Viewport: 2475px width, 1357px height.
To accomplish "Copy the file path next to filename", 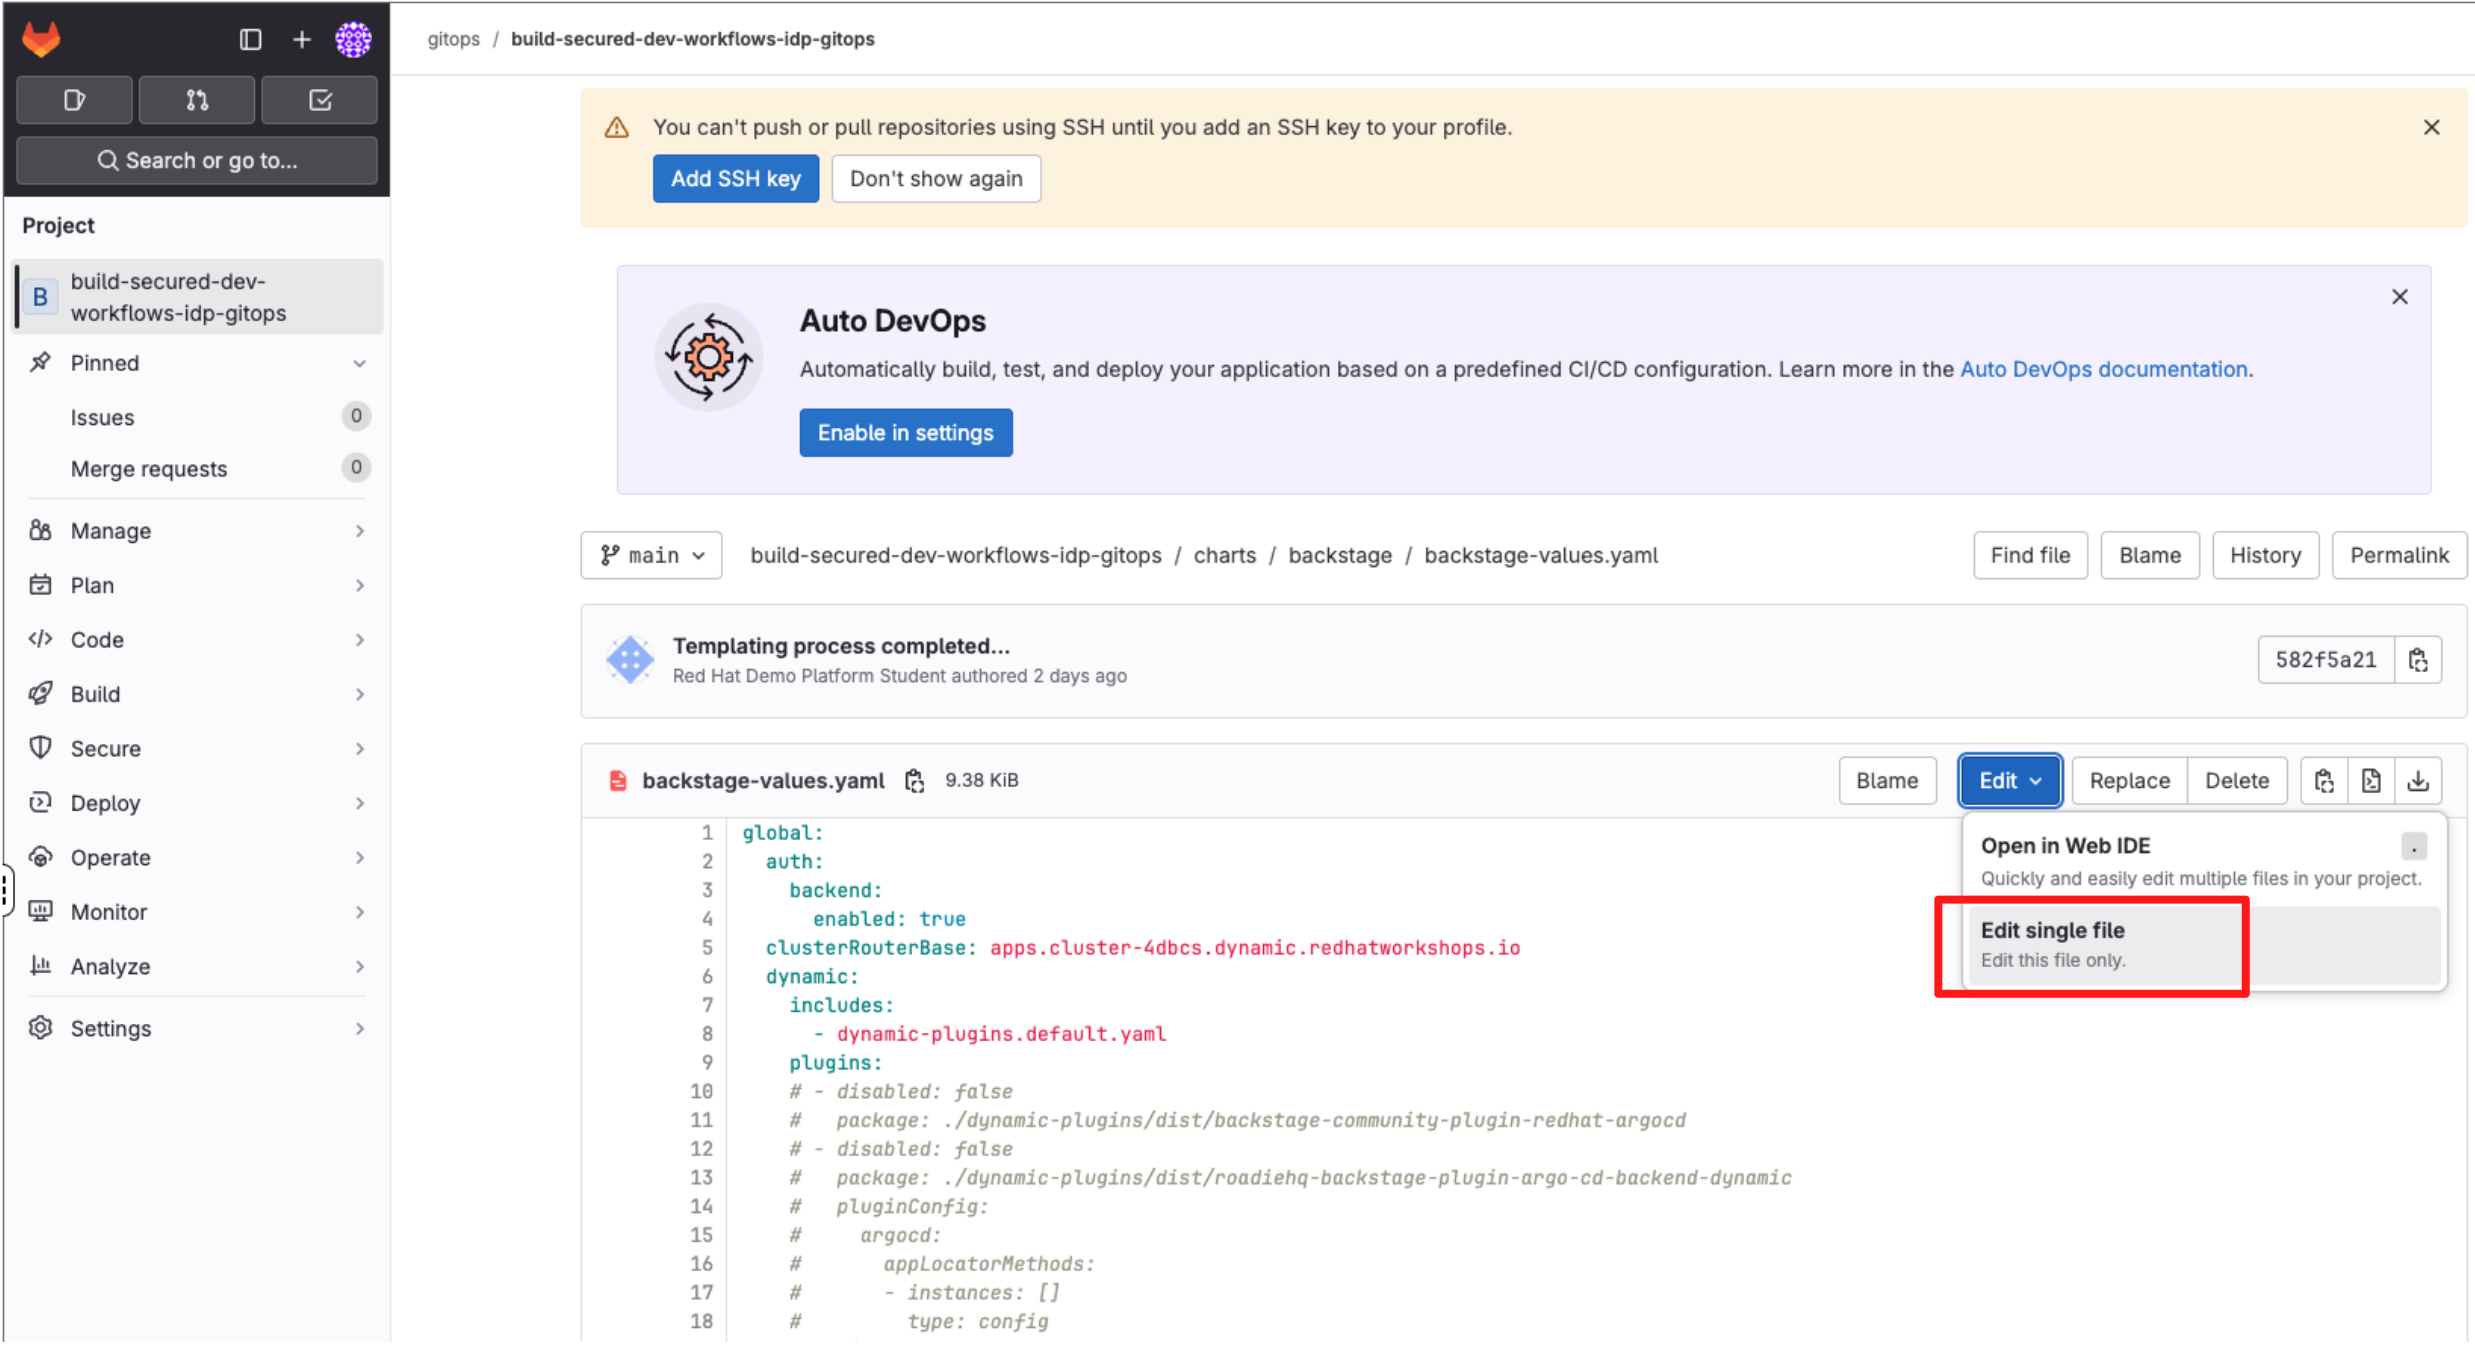I will (x=914, y=780).
